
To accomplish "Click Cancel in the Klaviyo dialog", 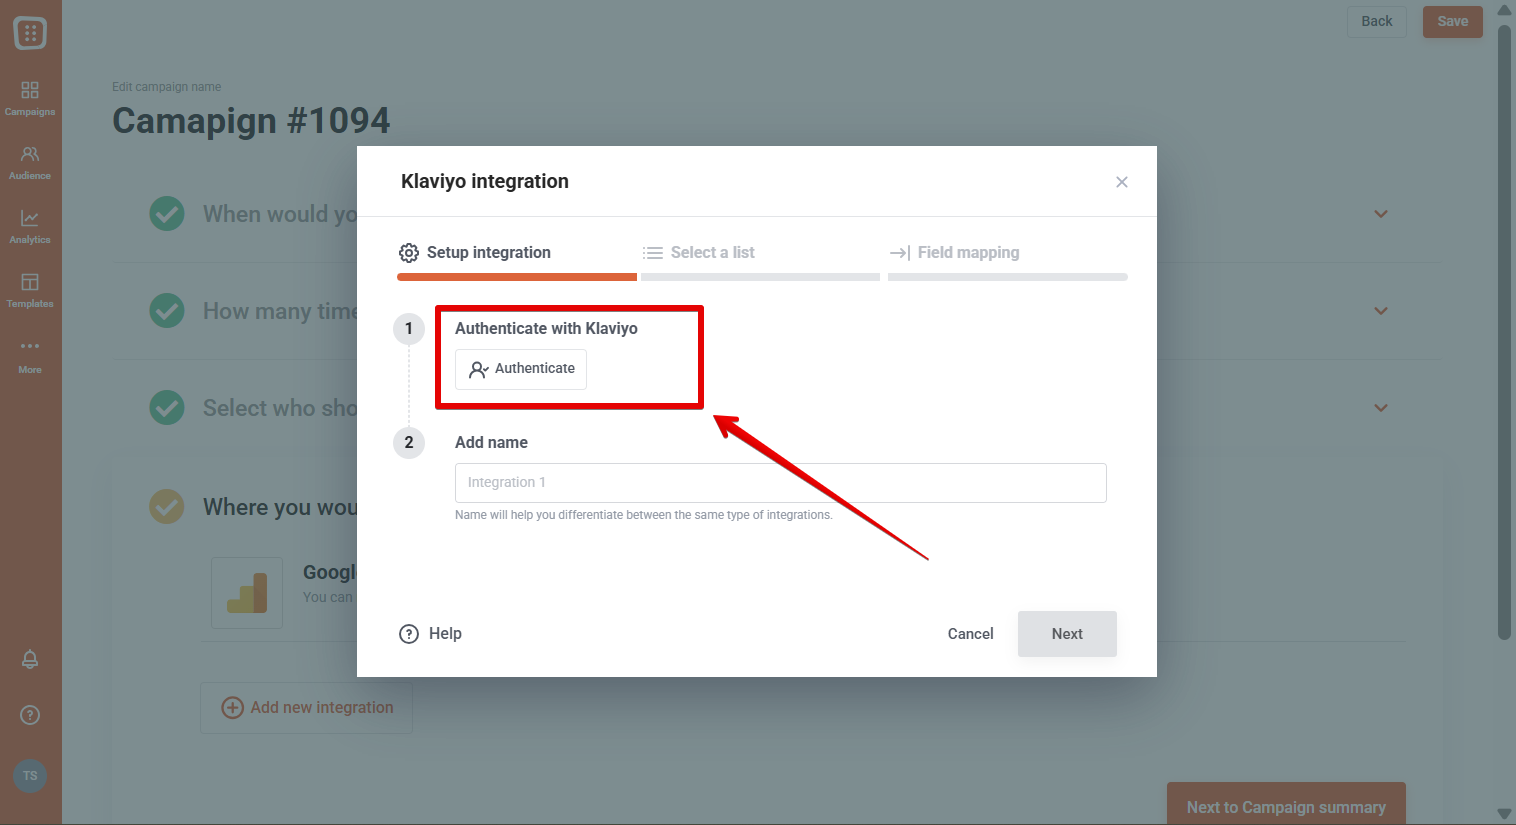I will 971,634.
